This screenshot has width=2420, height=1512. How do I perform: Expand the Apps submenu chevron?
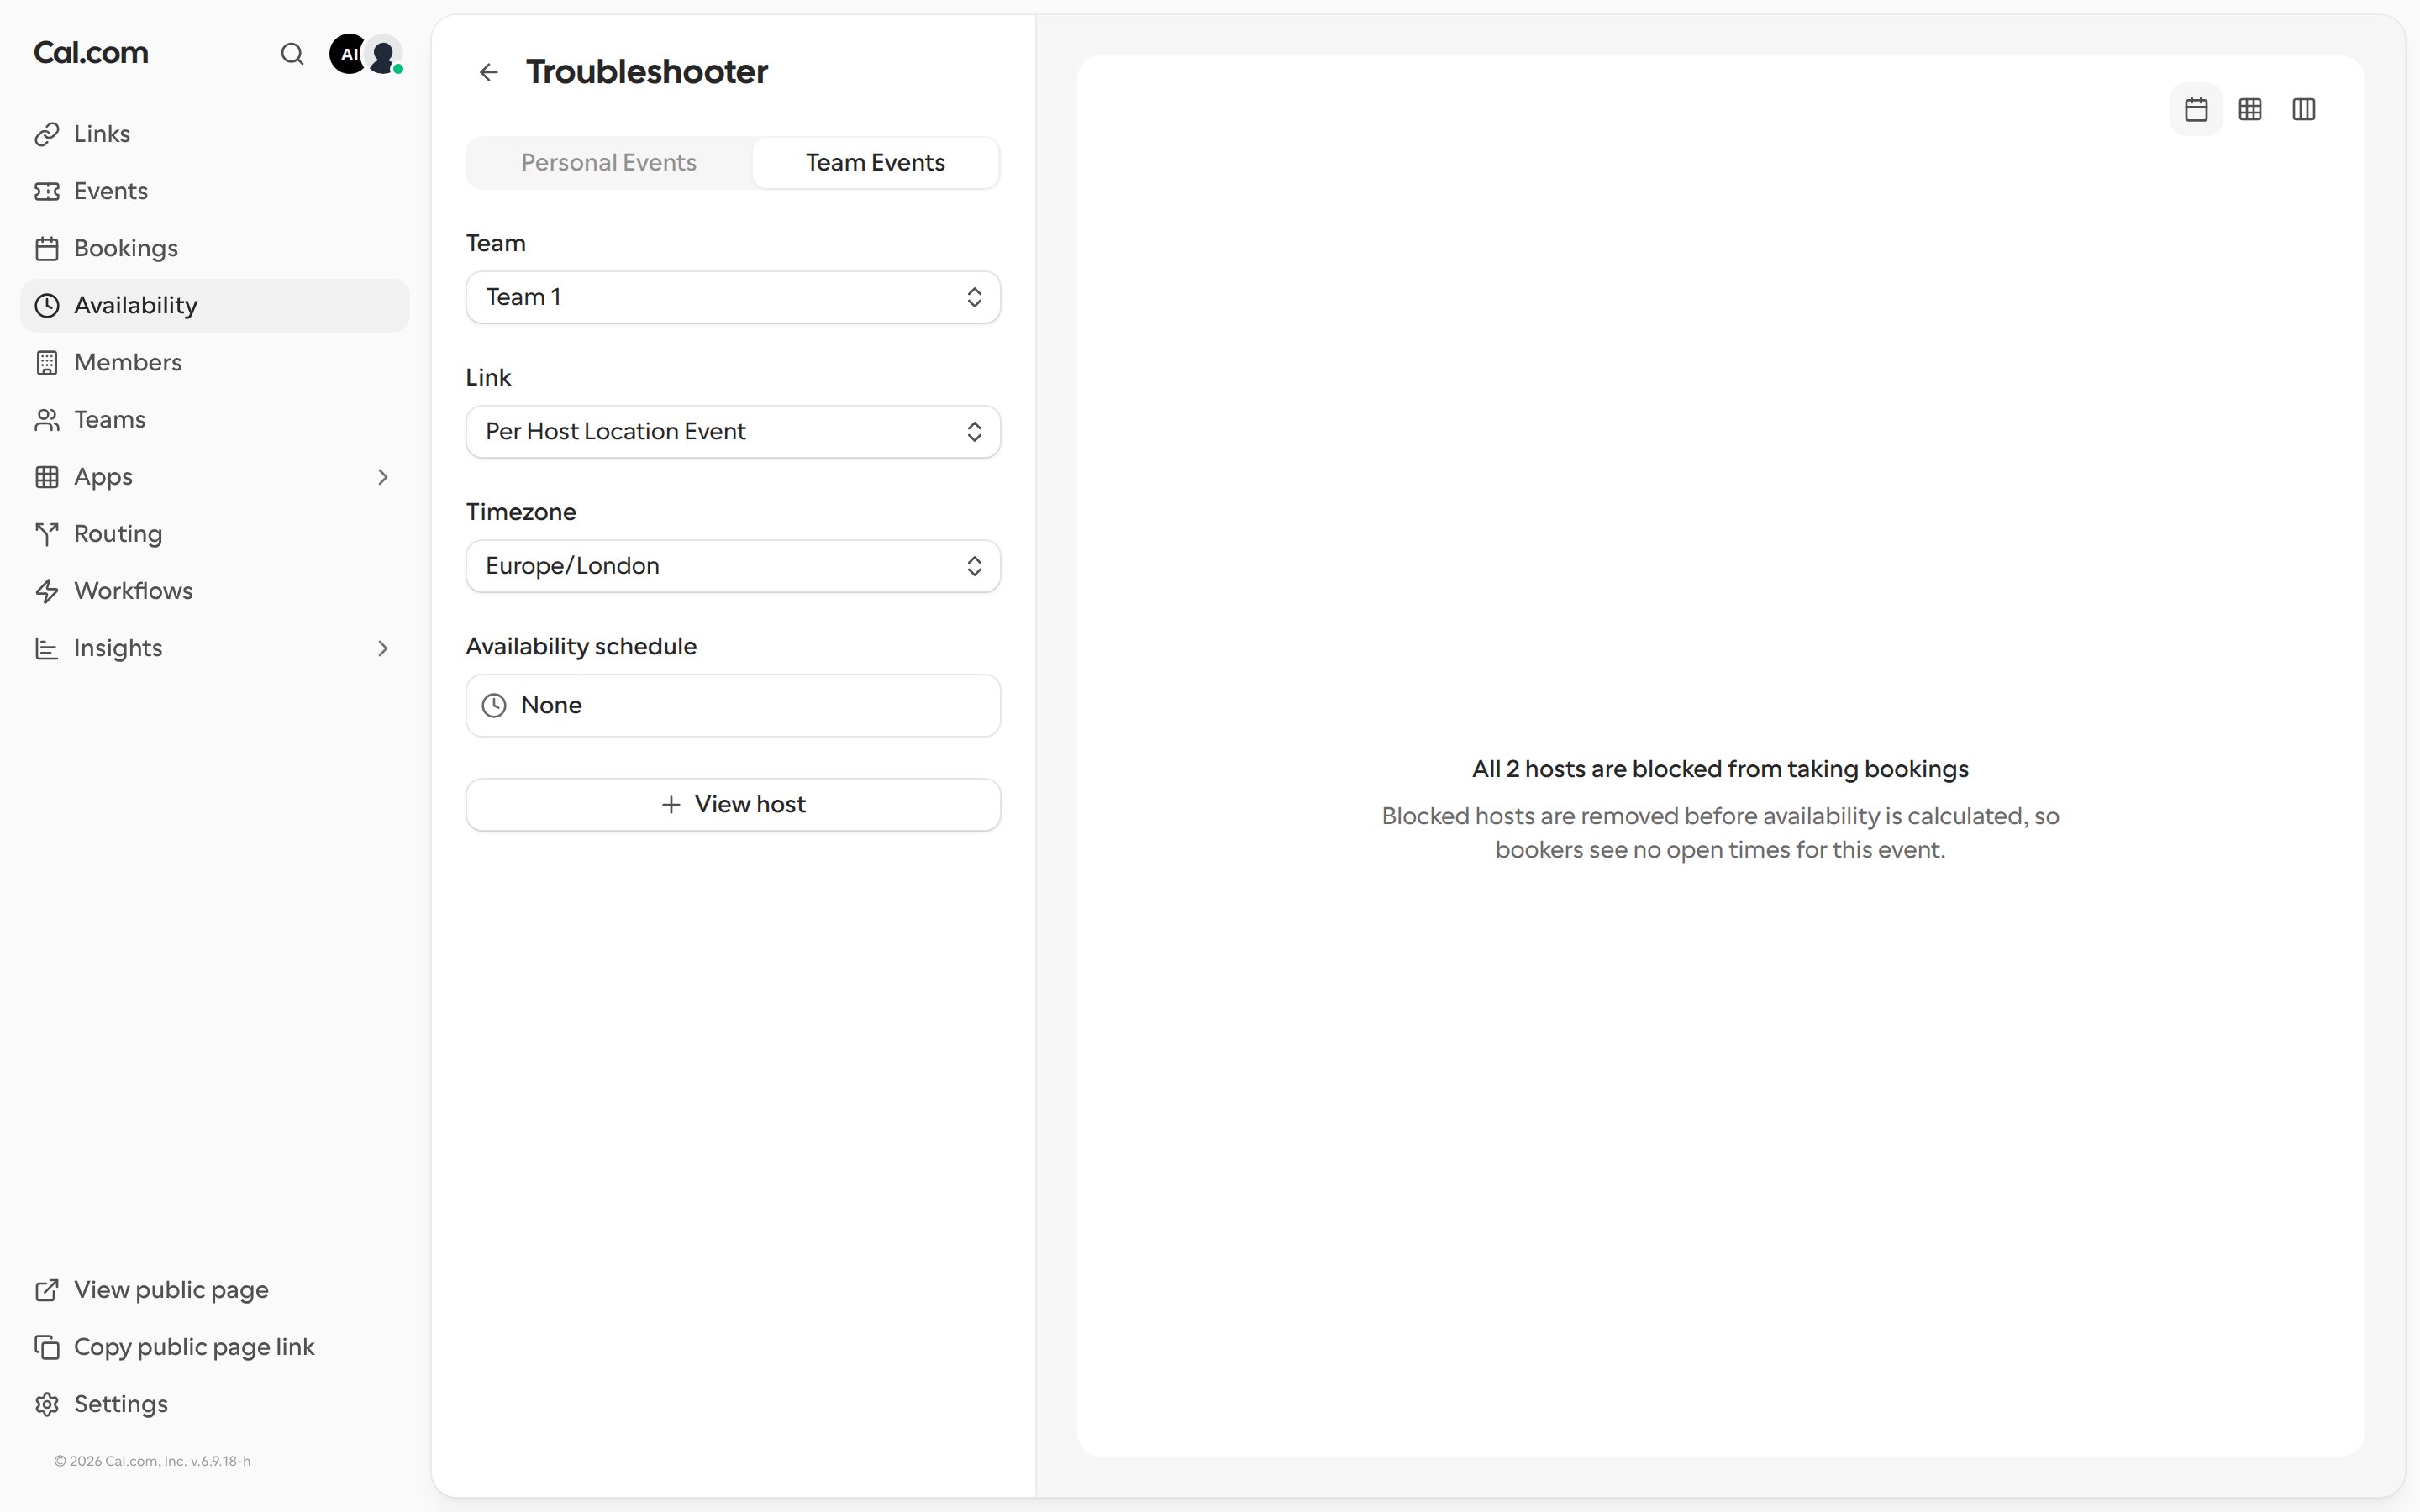click(383, 477)
